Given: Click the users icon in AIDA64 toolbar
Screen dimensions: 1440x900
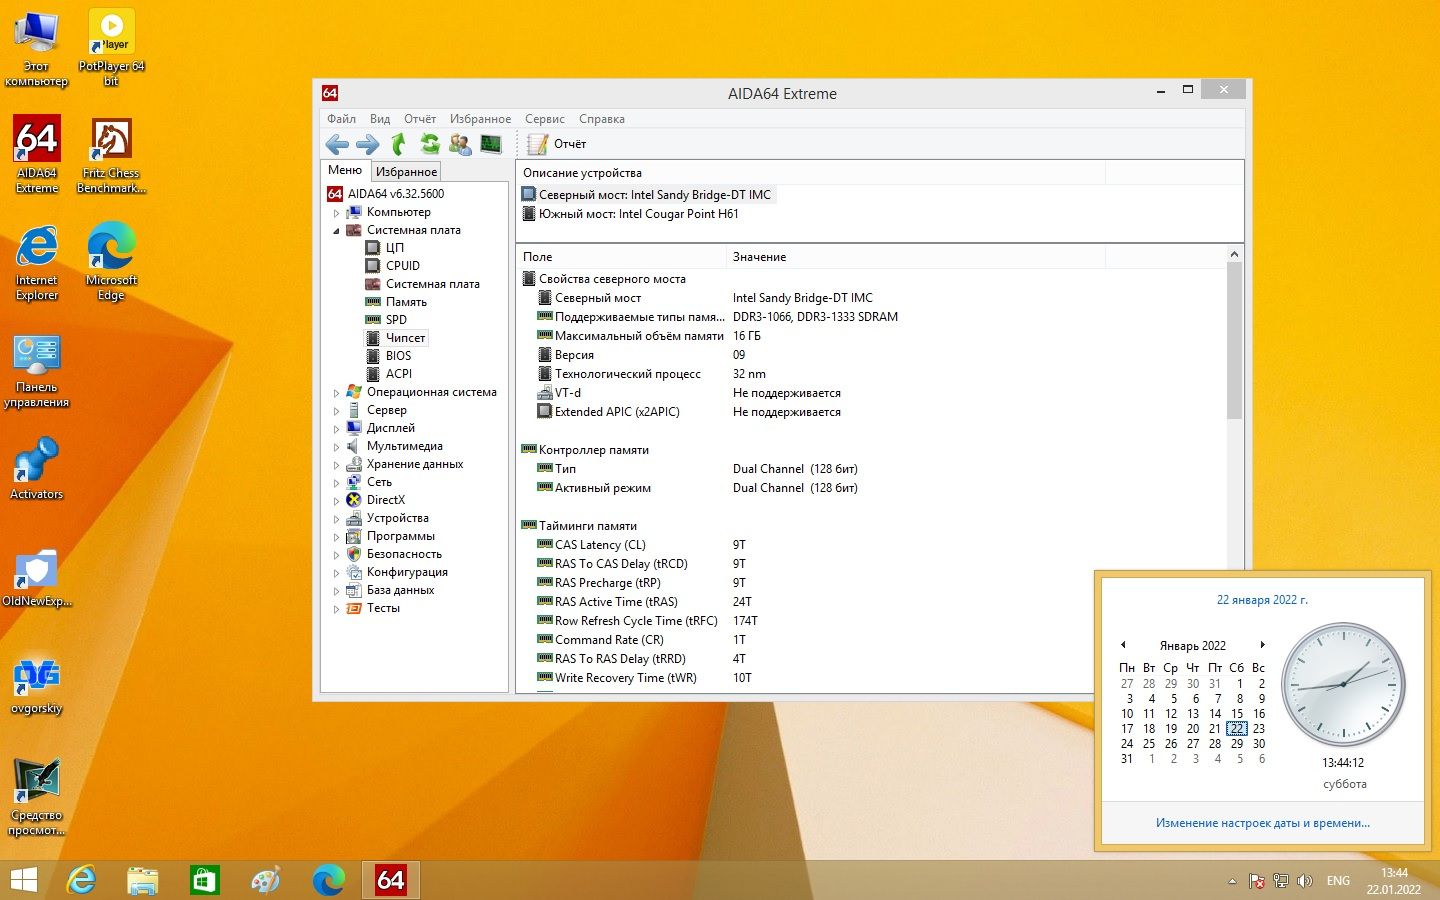Looking at the screenshot, I should coord(460,144).
